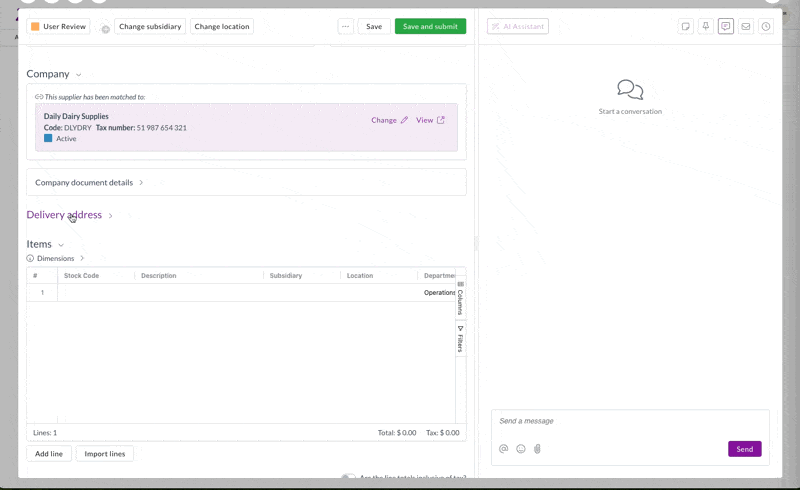Click the Add line button
Image resolution: width=800 pixels, height=490 pixels.
pos(49,454)
